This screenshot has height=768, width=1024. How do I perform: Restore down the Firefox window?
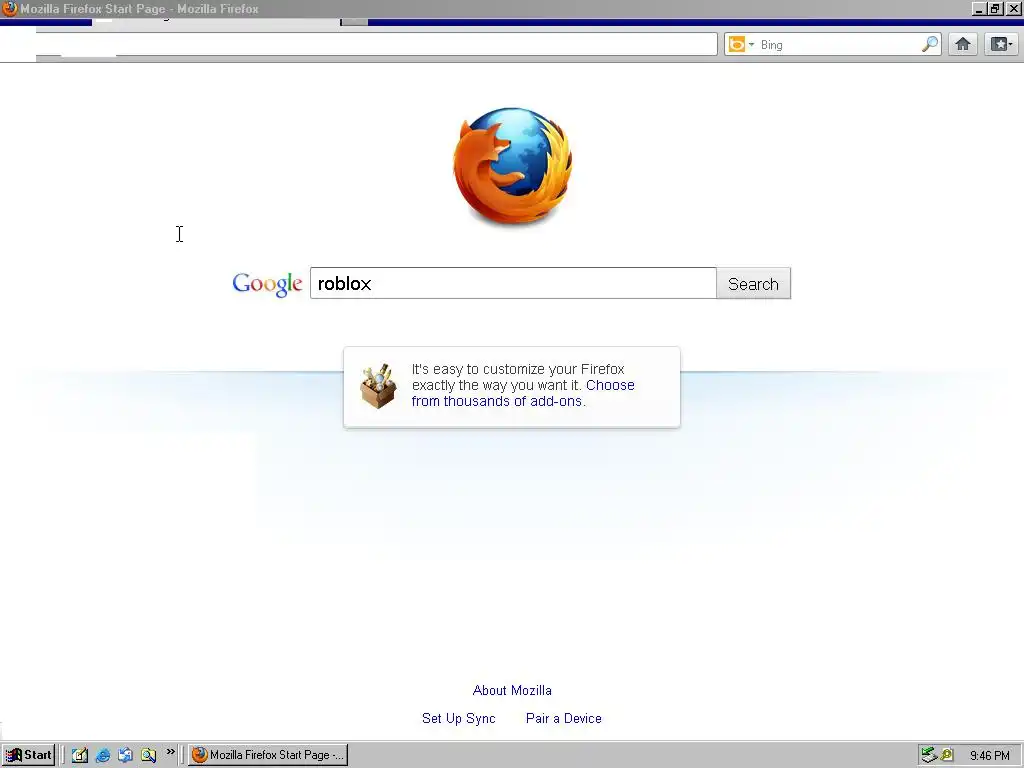(x=995, y=9)
